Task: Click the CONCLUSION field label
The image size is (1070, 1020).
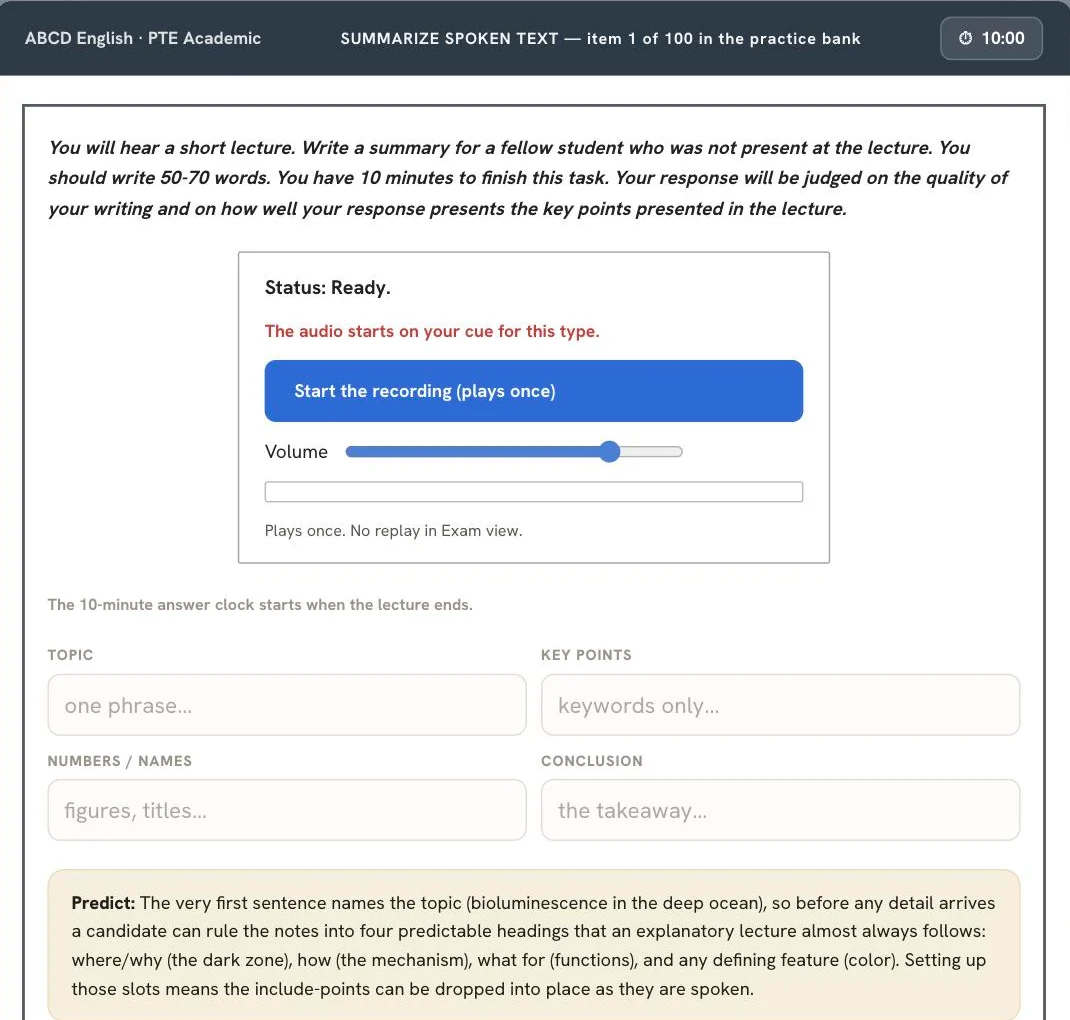Action: 592,761
